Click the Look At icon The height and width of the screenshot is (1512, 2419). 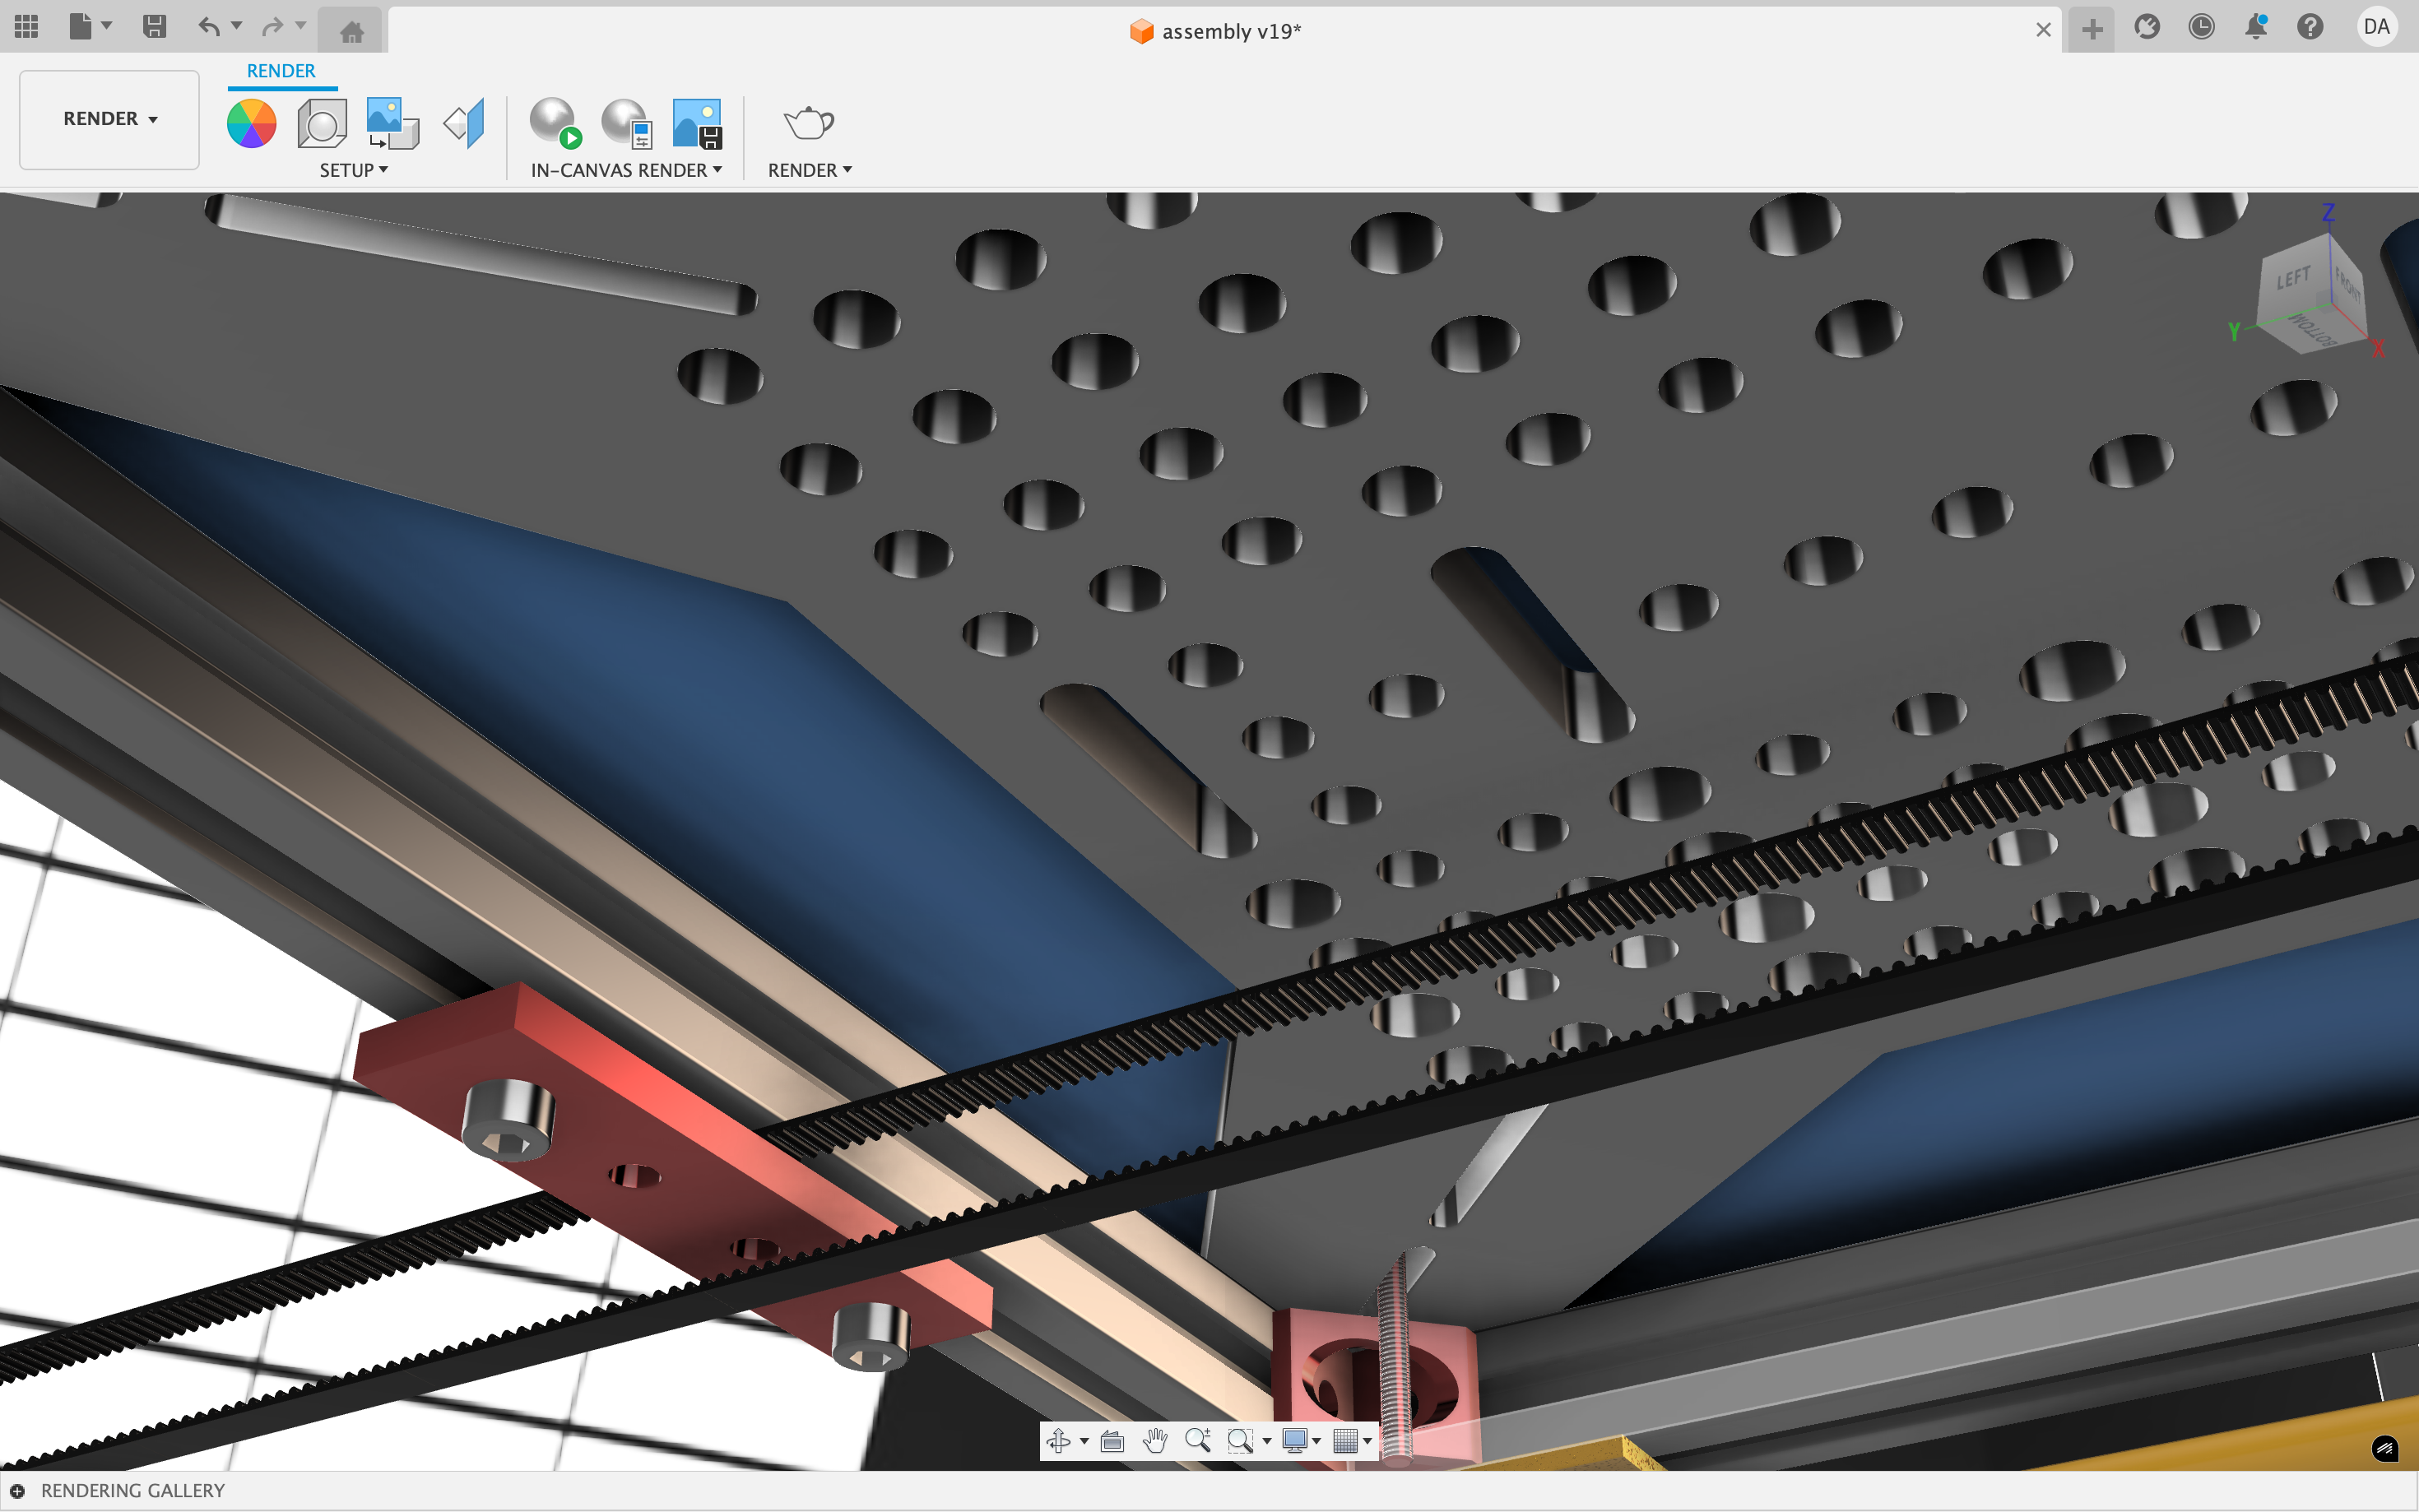(x=1112, y=1440)
